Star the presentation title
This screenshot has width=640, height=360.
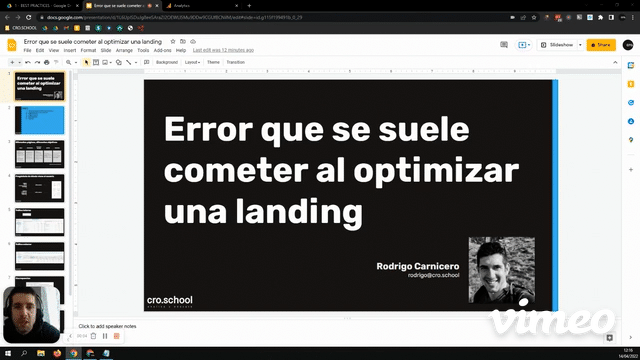173,42
